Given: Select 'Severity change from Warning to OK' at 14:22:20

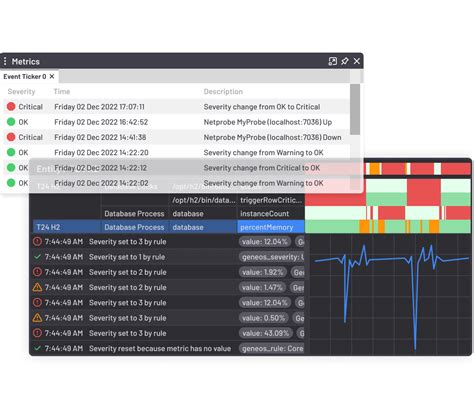Looking at the screenshot, I should coord(263,153).
